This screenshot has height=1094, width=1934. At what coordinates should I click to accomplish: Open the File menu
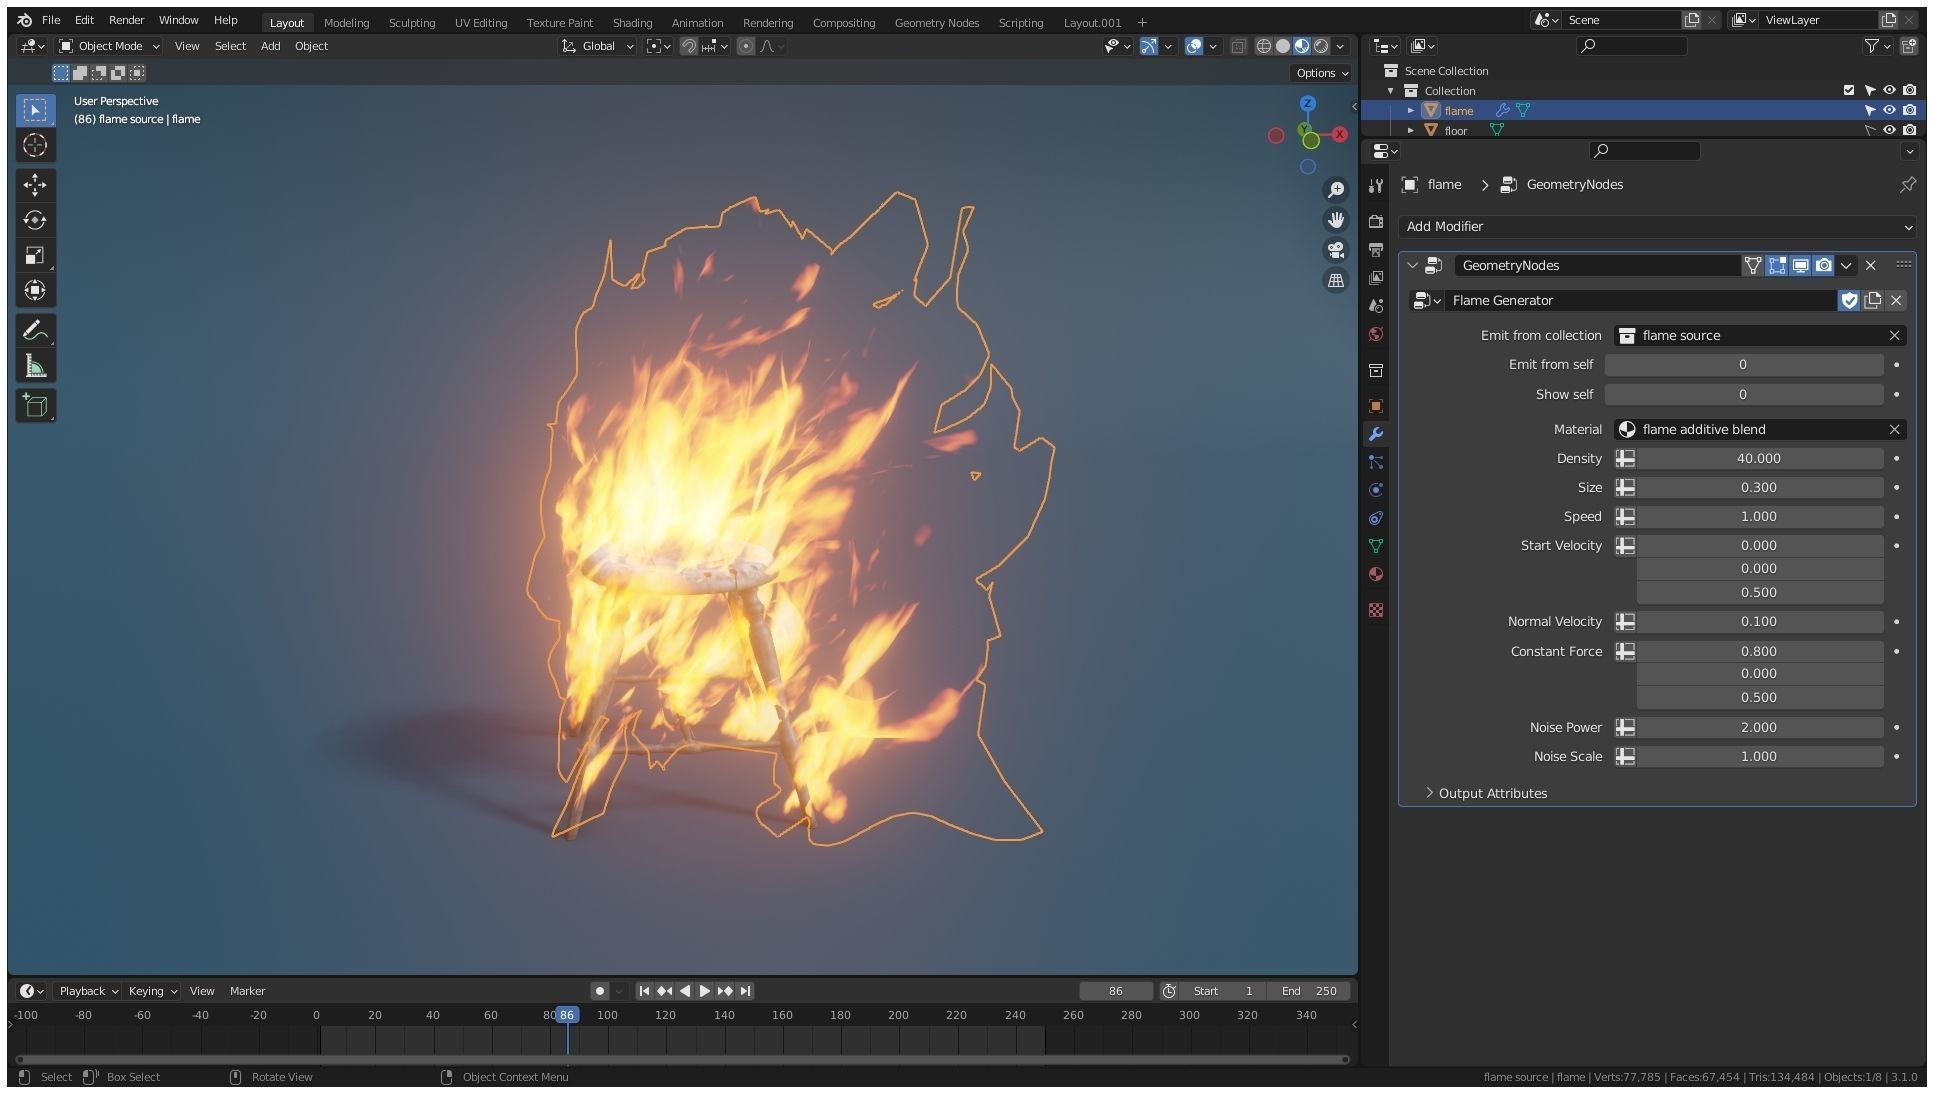tap(51, 20)
